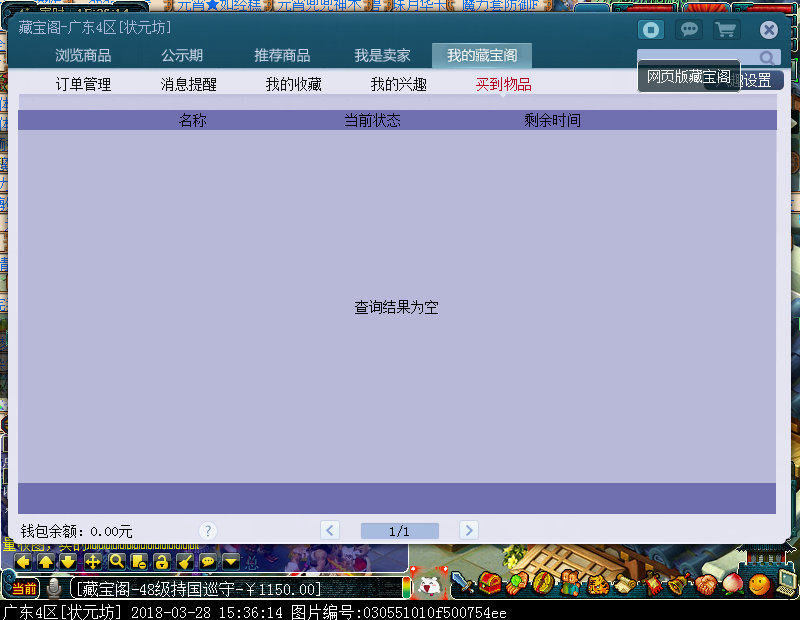Click the white laughing pet face icon

pos(429,585)
